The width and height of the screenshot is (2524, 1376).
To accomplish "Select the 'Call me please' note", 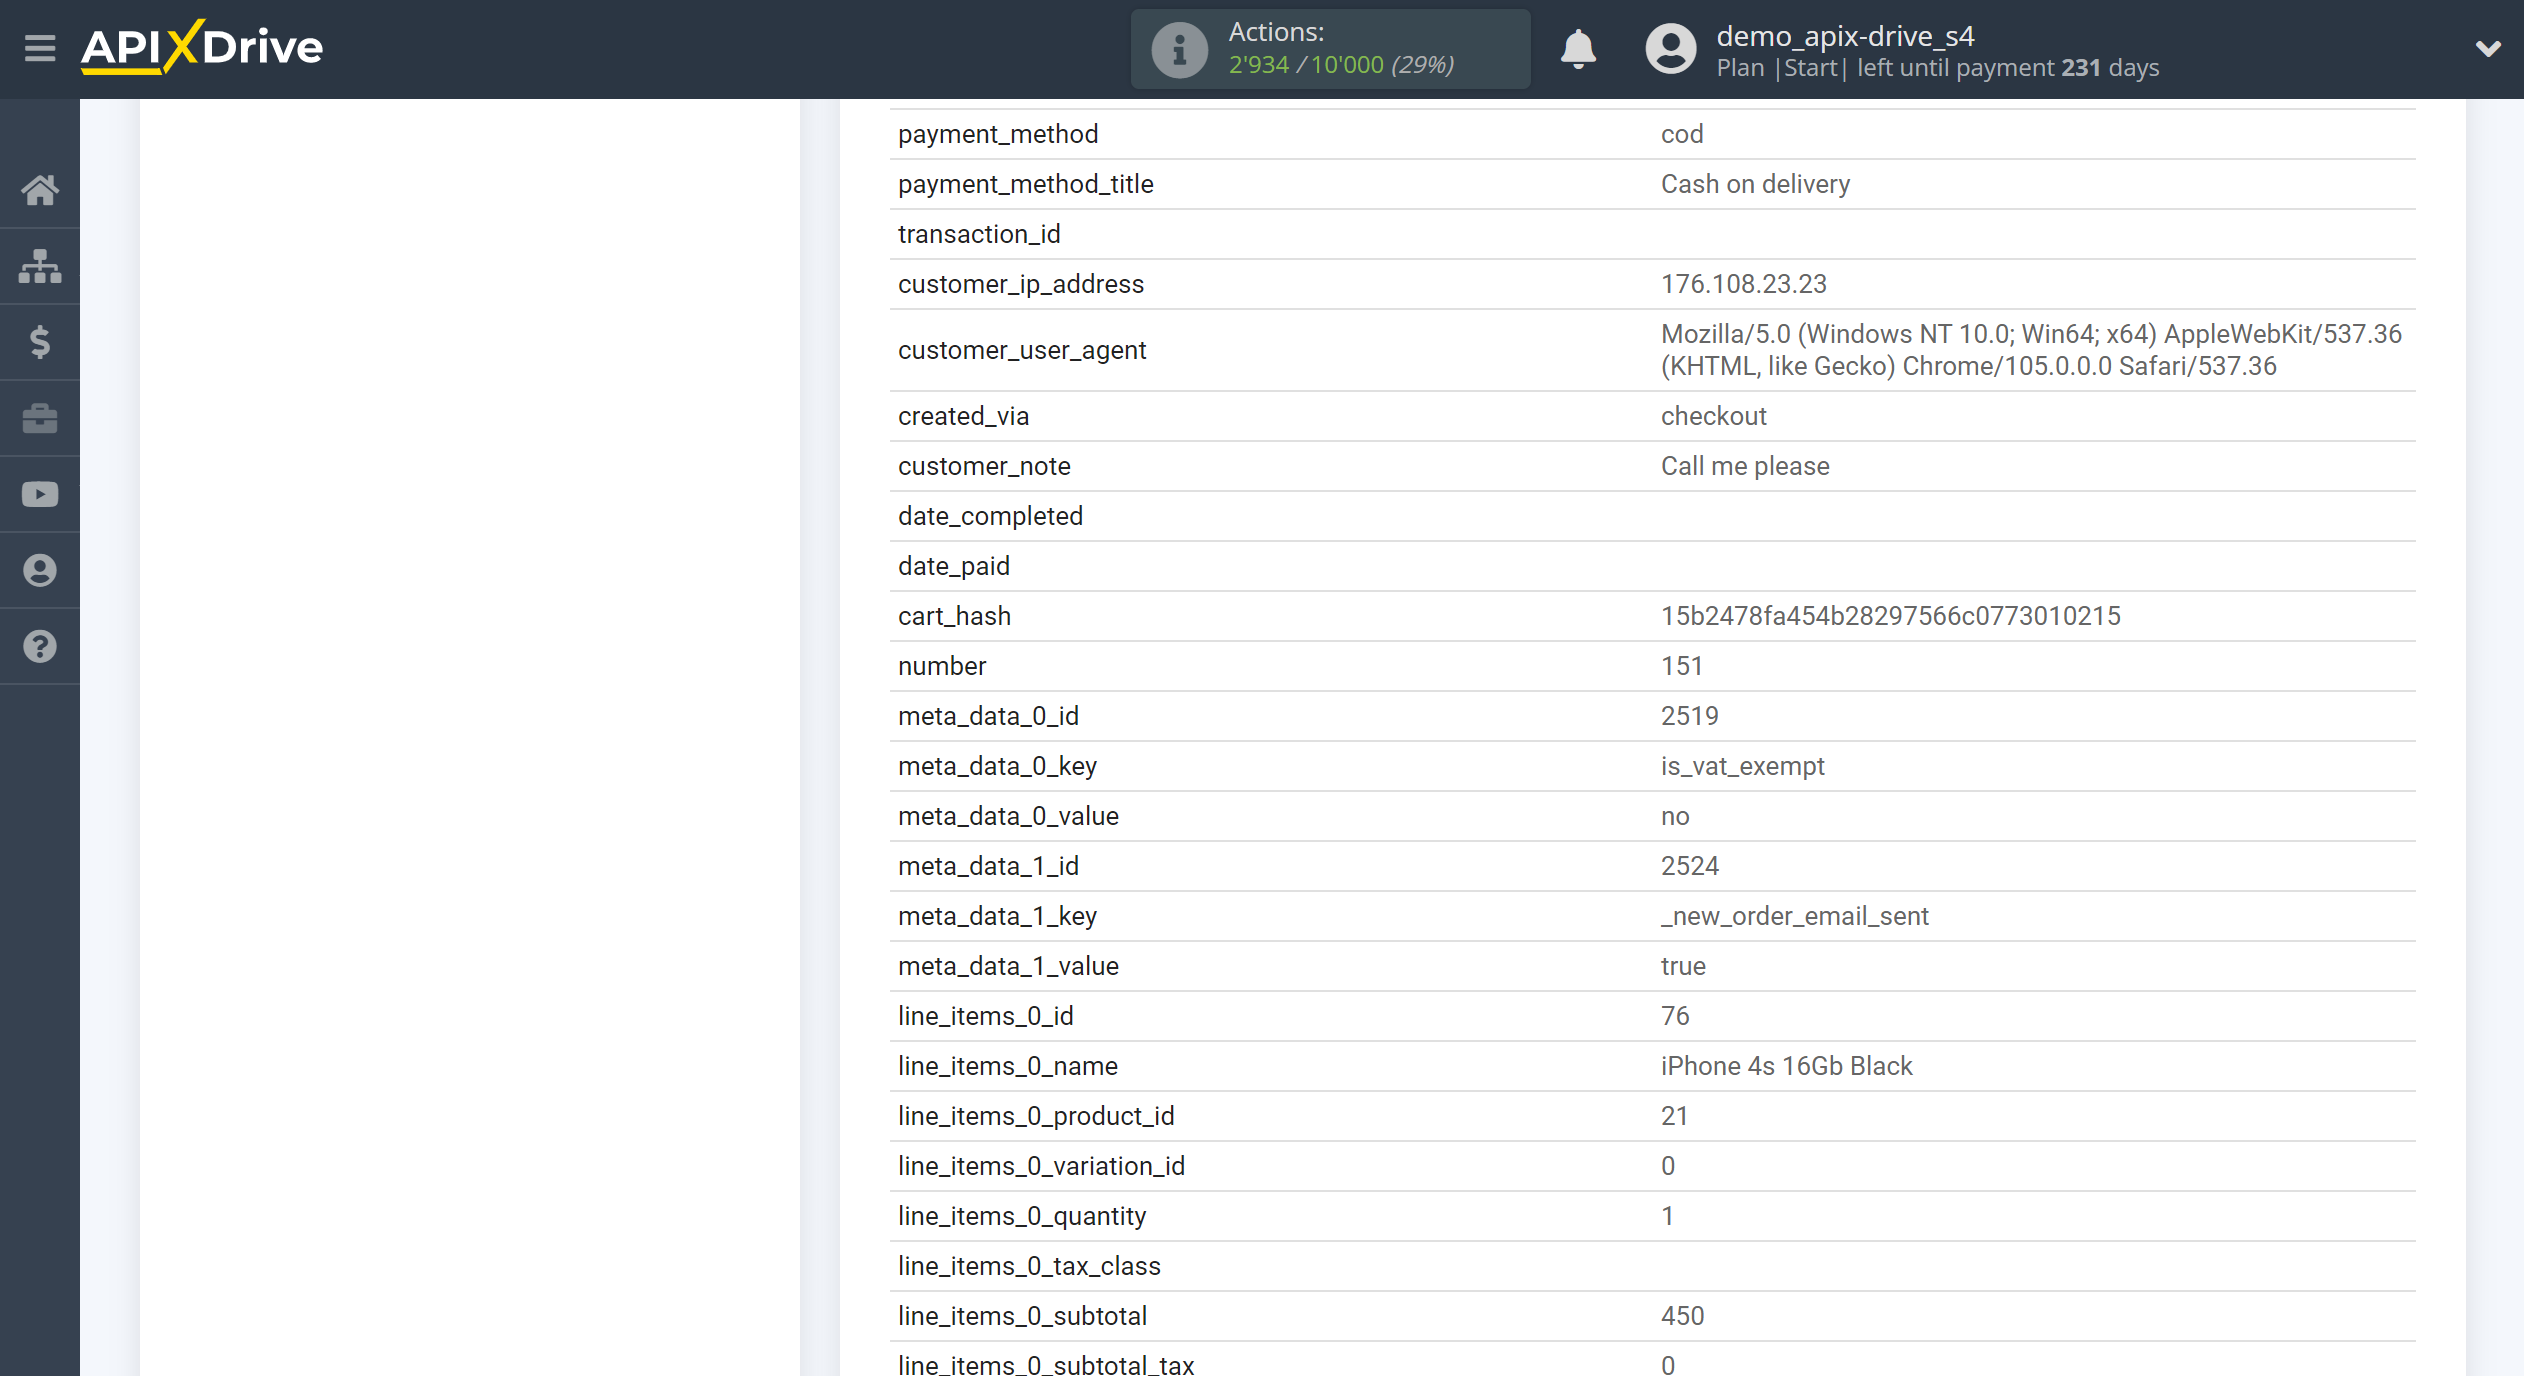I will click(x=1745, y=466).
